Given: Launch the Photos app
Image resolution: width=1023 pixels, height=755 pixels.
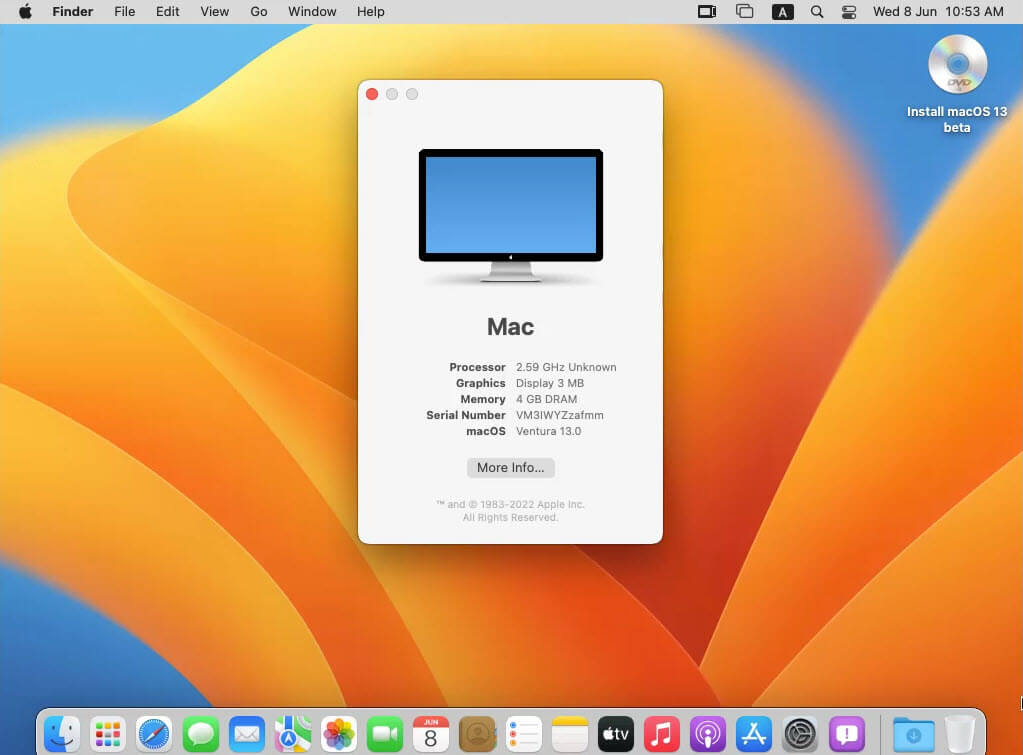Looking at the screenshot, I should coord(339,734).
